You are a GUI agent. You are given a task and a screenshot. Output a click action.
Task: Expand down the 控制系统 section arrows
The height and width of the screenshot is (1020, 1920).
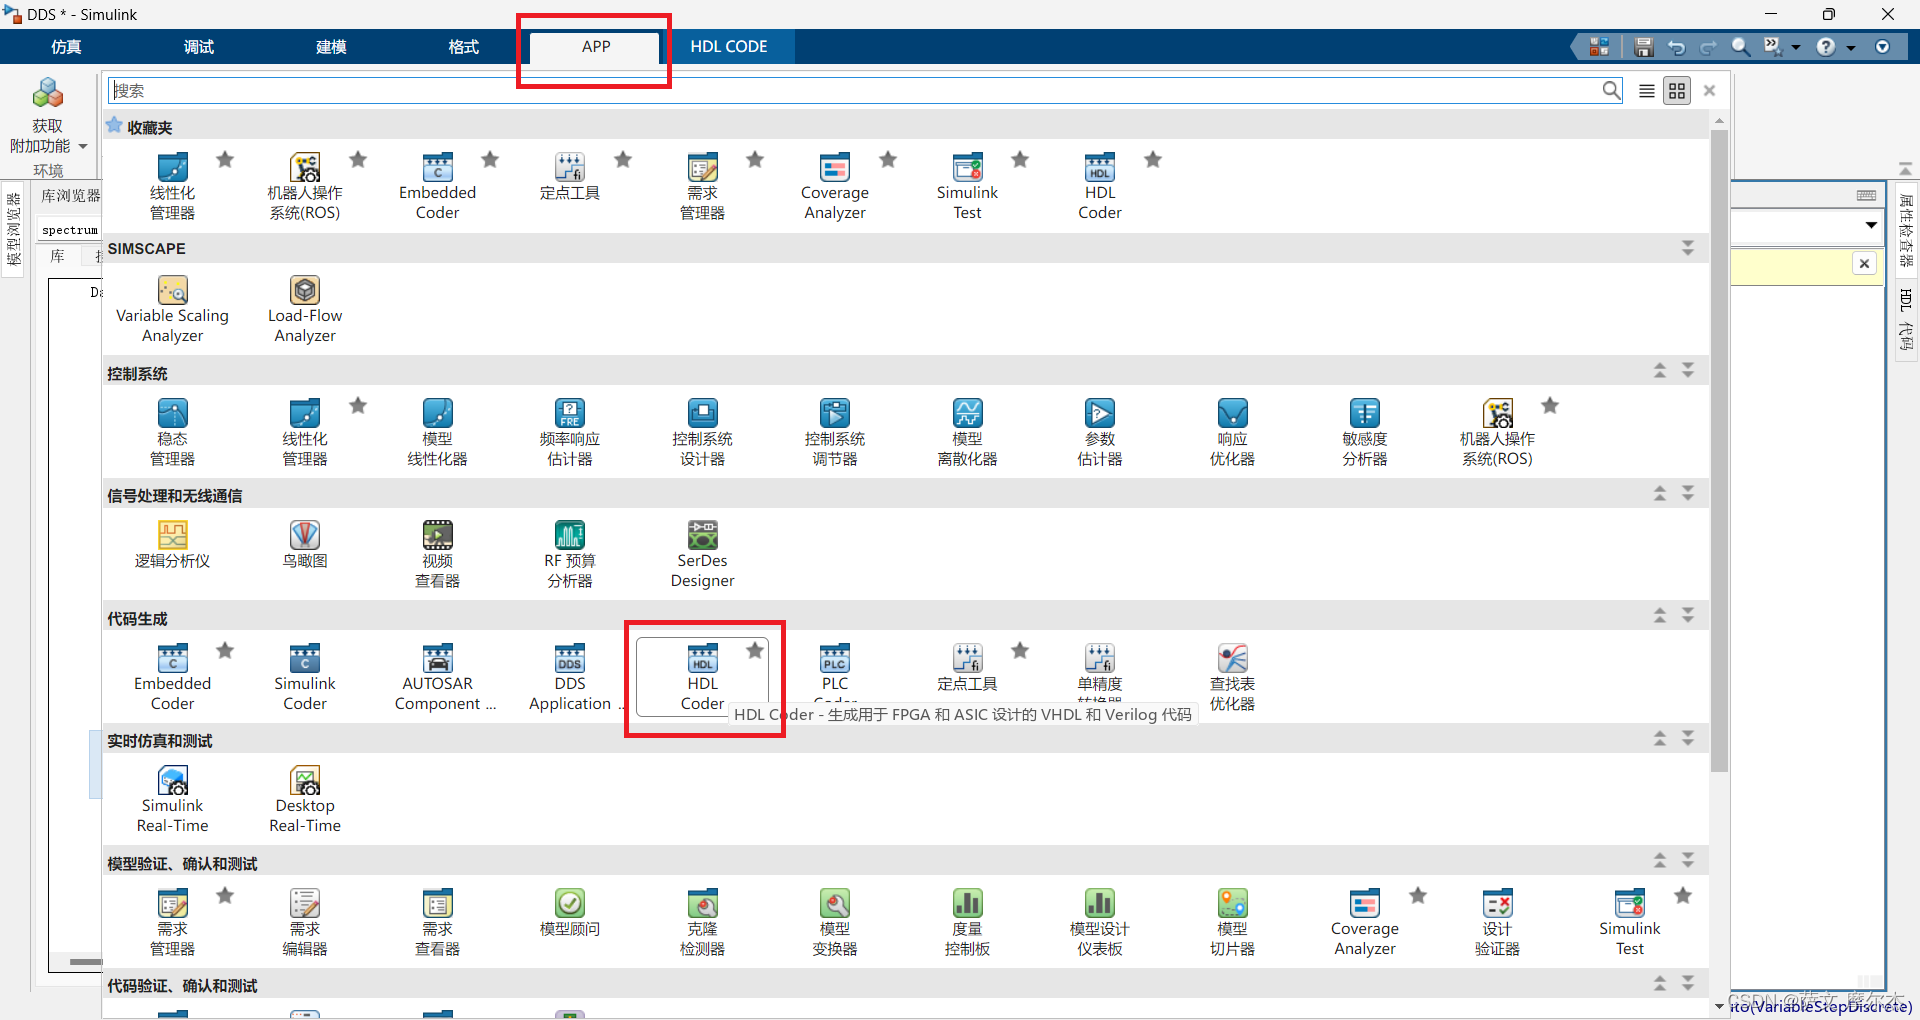tap(1688, 371)
